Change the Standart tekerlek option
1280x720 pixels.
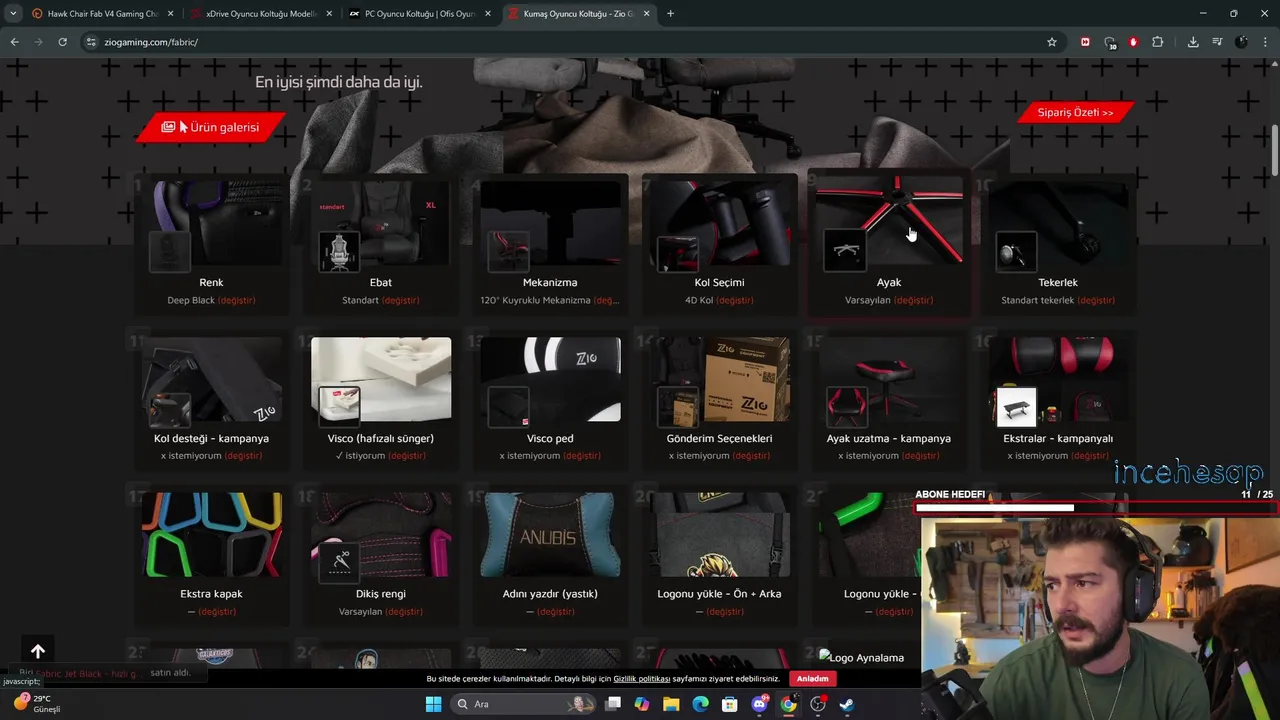(1095, 300)
